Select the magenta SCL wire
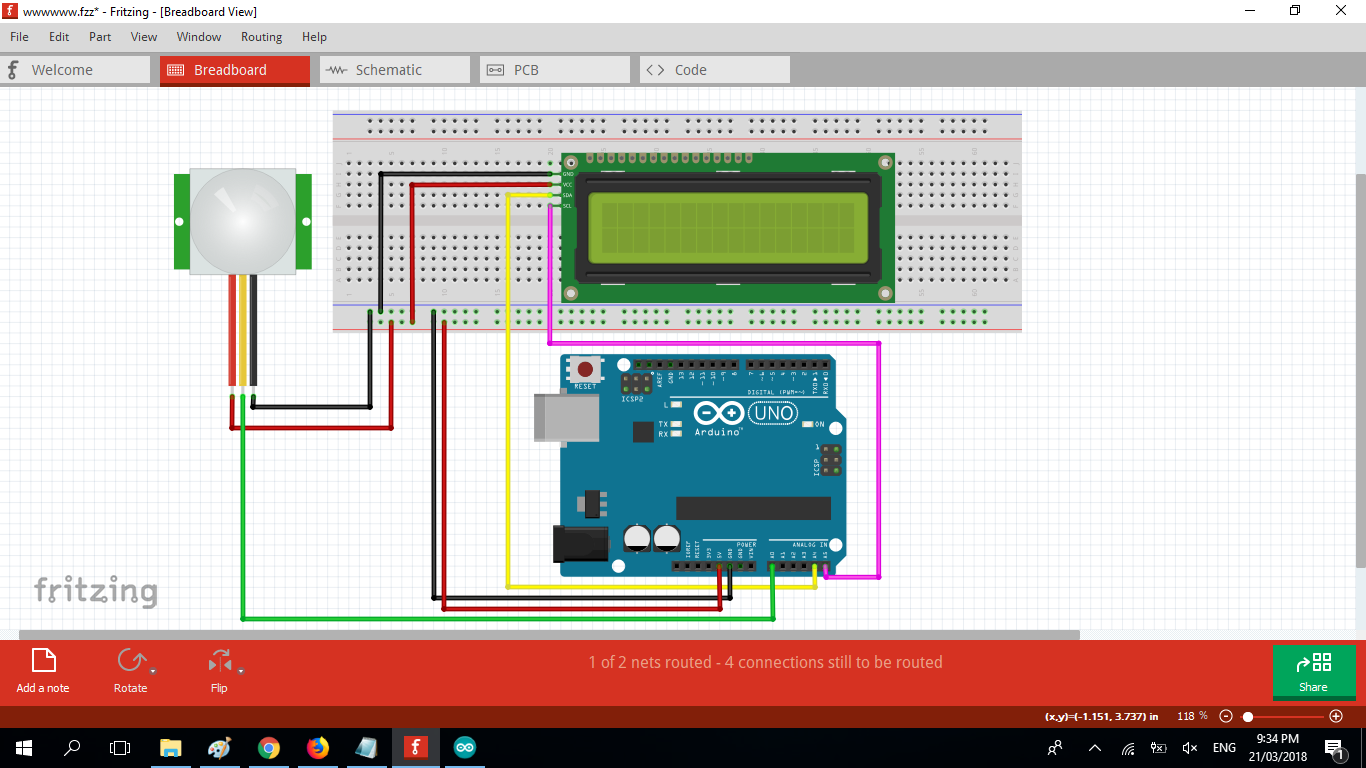The image size is (1366, 768). 879,460
